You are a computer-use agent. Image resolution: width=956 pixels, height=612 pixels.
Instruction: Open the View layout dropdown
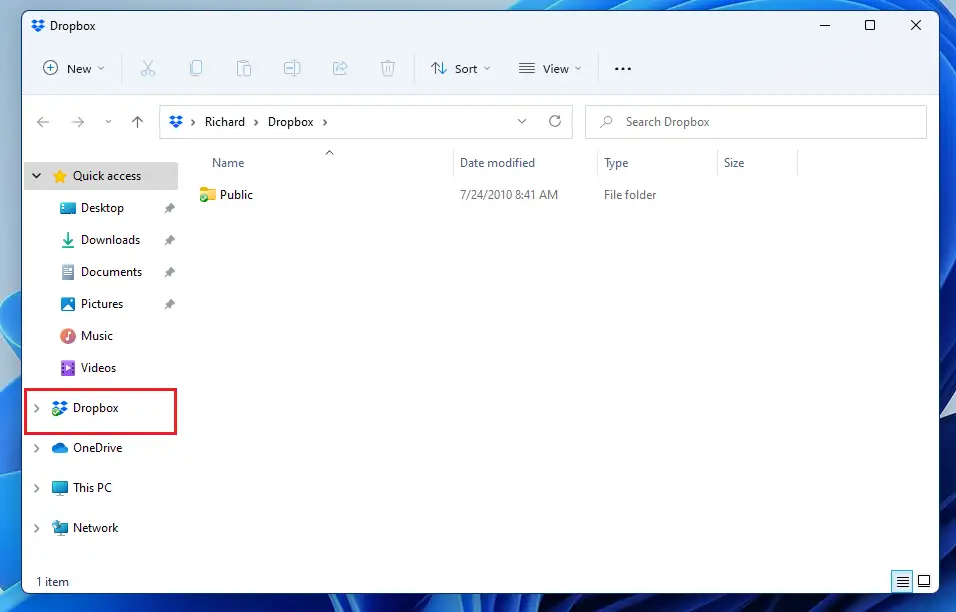click(549, 68)
